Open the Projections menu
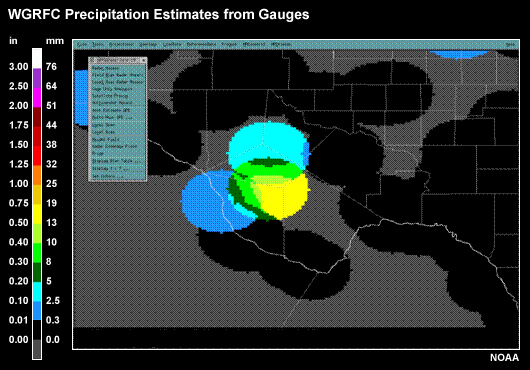Screen dimensions: 530x370 [122, 45]
